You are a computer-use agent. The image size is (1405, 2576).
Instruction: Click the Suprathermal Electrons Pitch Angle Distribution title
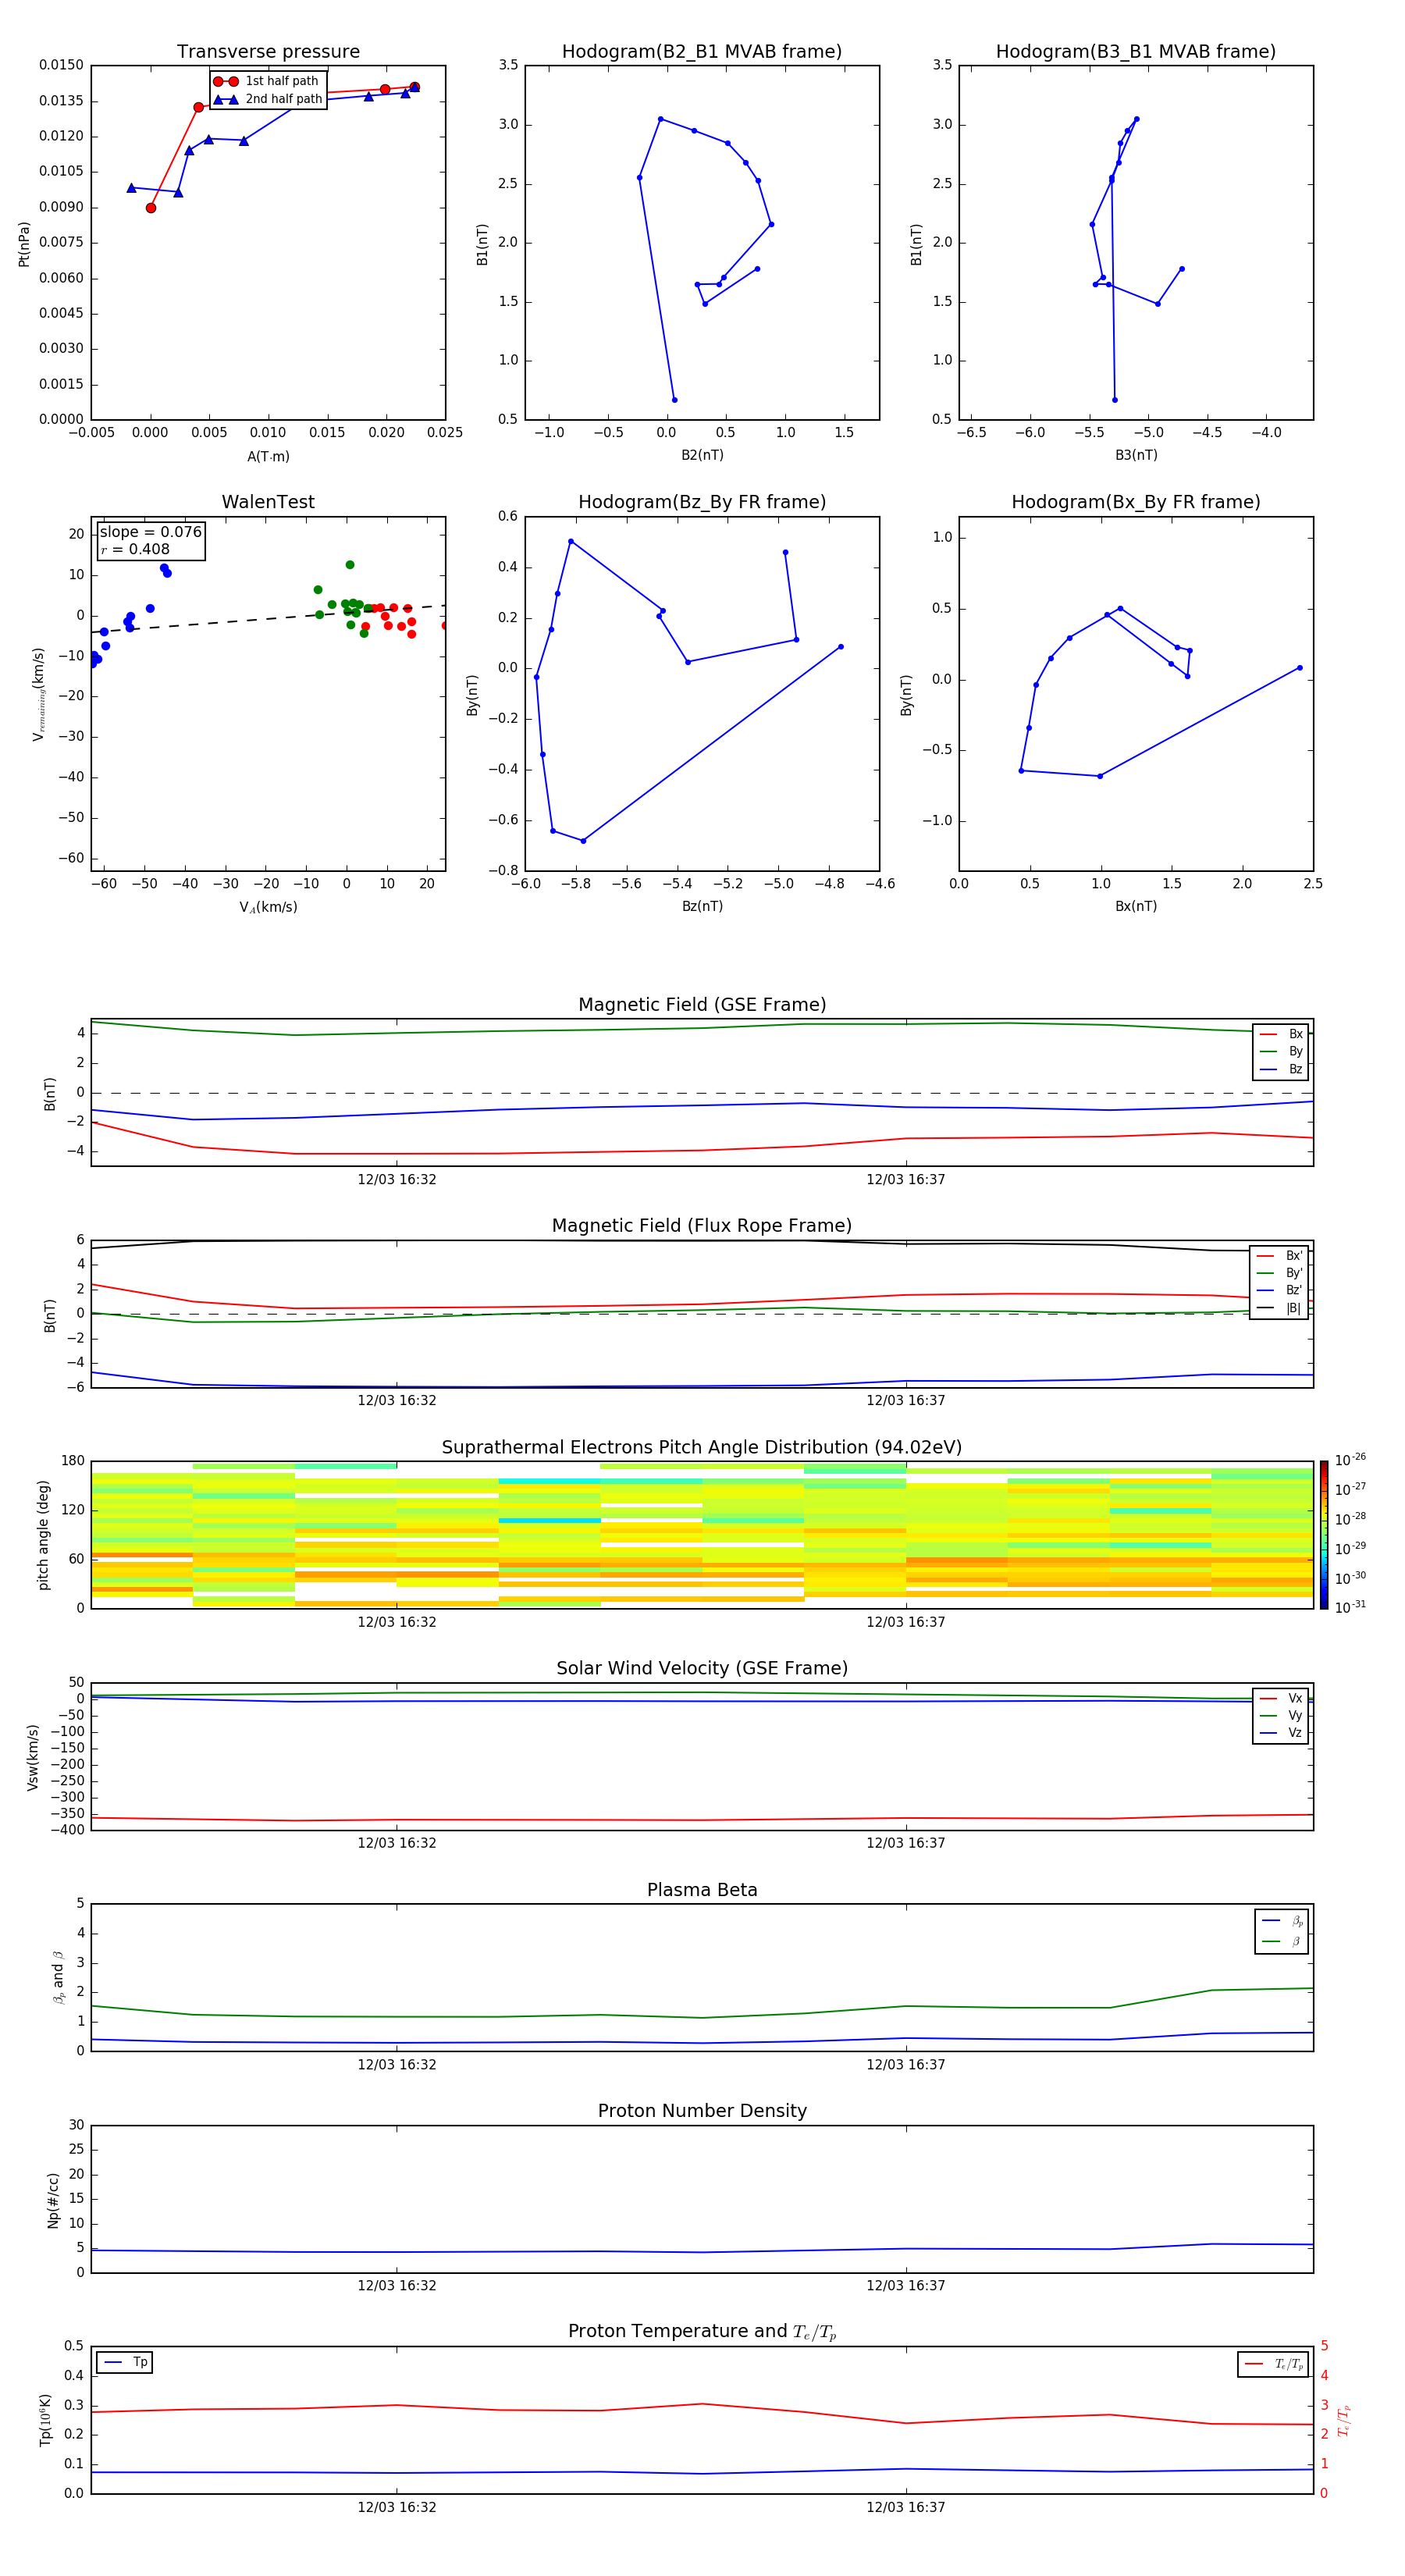[702, 1448]
